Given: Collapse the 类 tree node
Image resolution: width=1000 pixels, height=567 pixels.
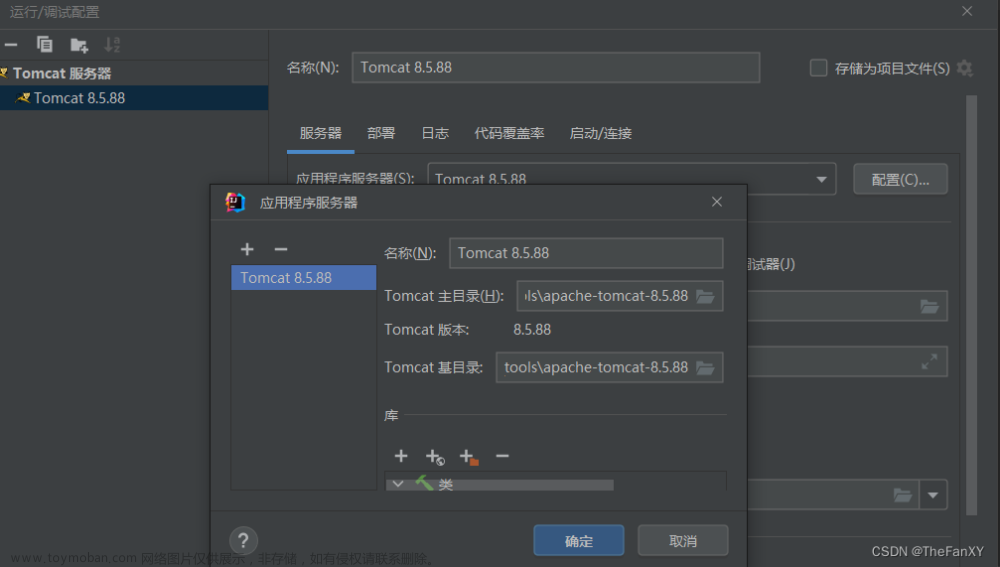Looking at the screenshot, I should click(x=398, y=484).
